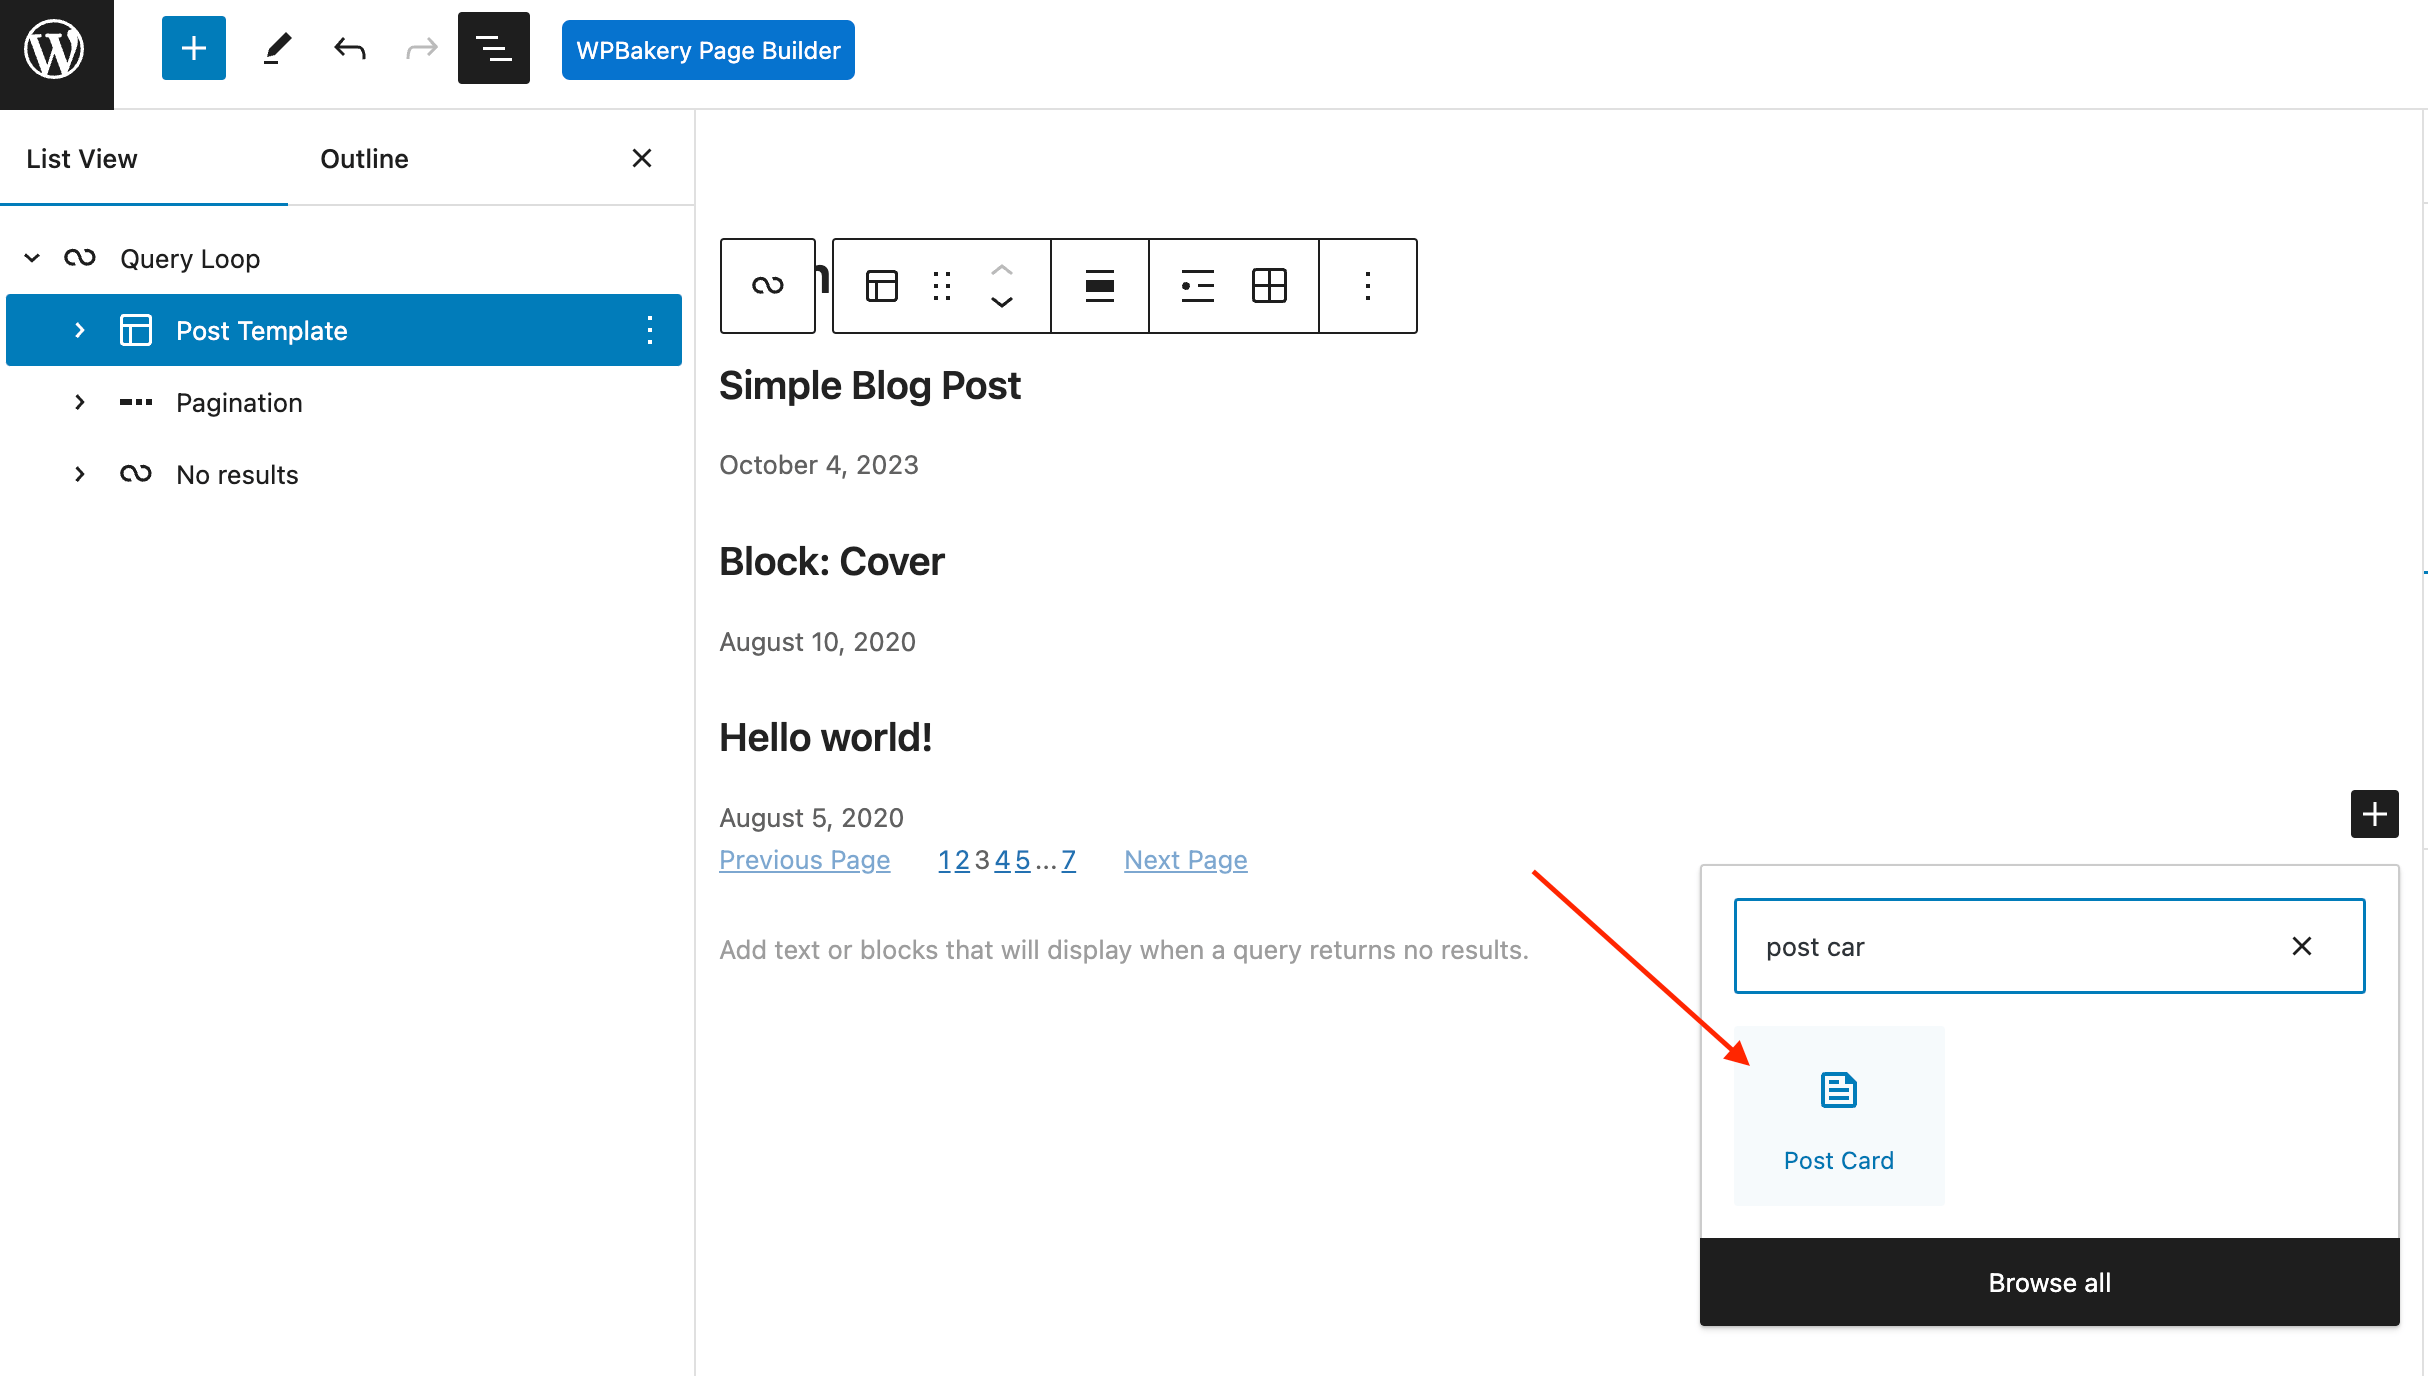
Task: Switch to the Outline tab
Action: click(364, 159)
